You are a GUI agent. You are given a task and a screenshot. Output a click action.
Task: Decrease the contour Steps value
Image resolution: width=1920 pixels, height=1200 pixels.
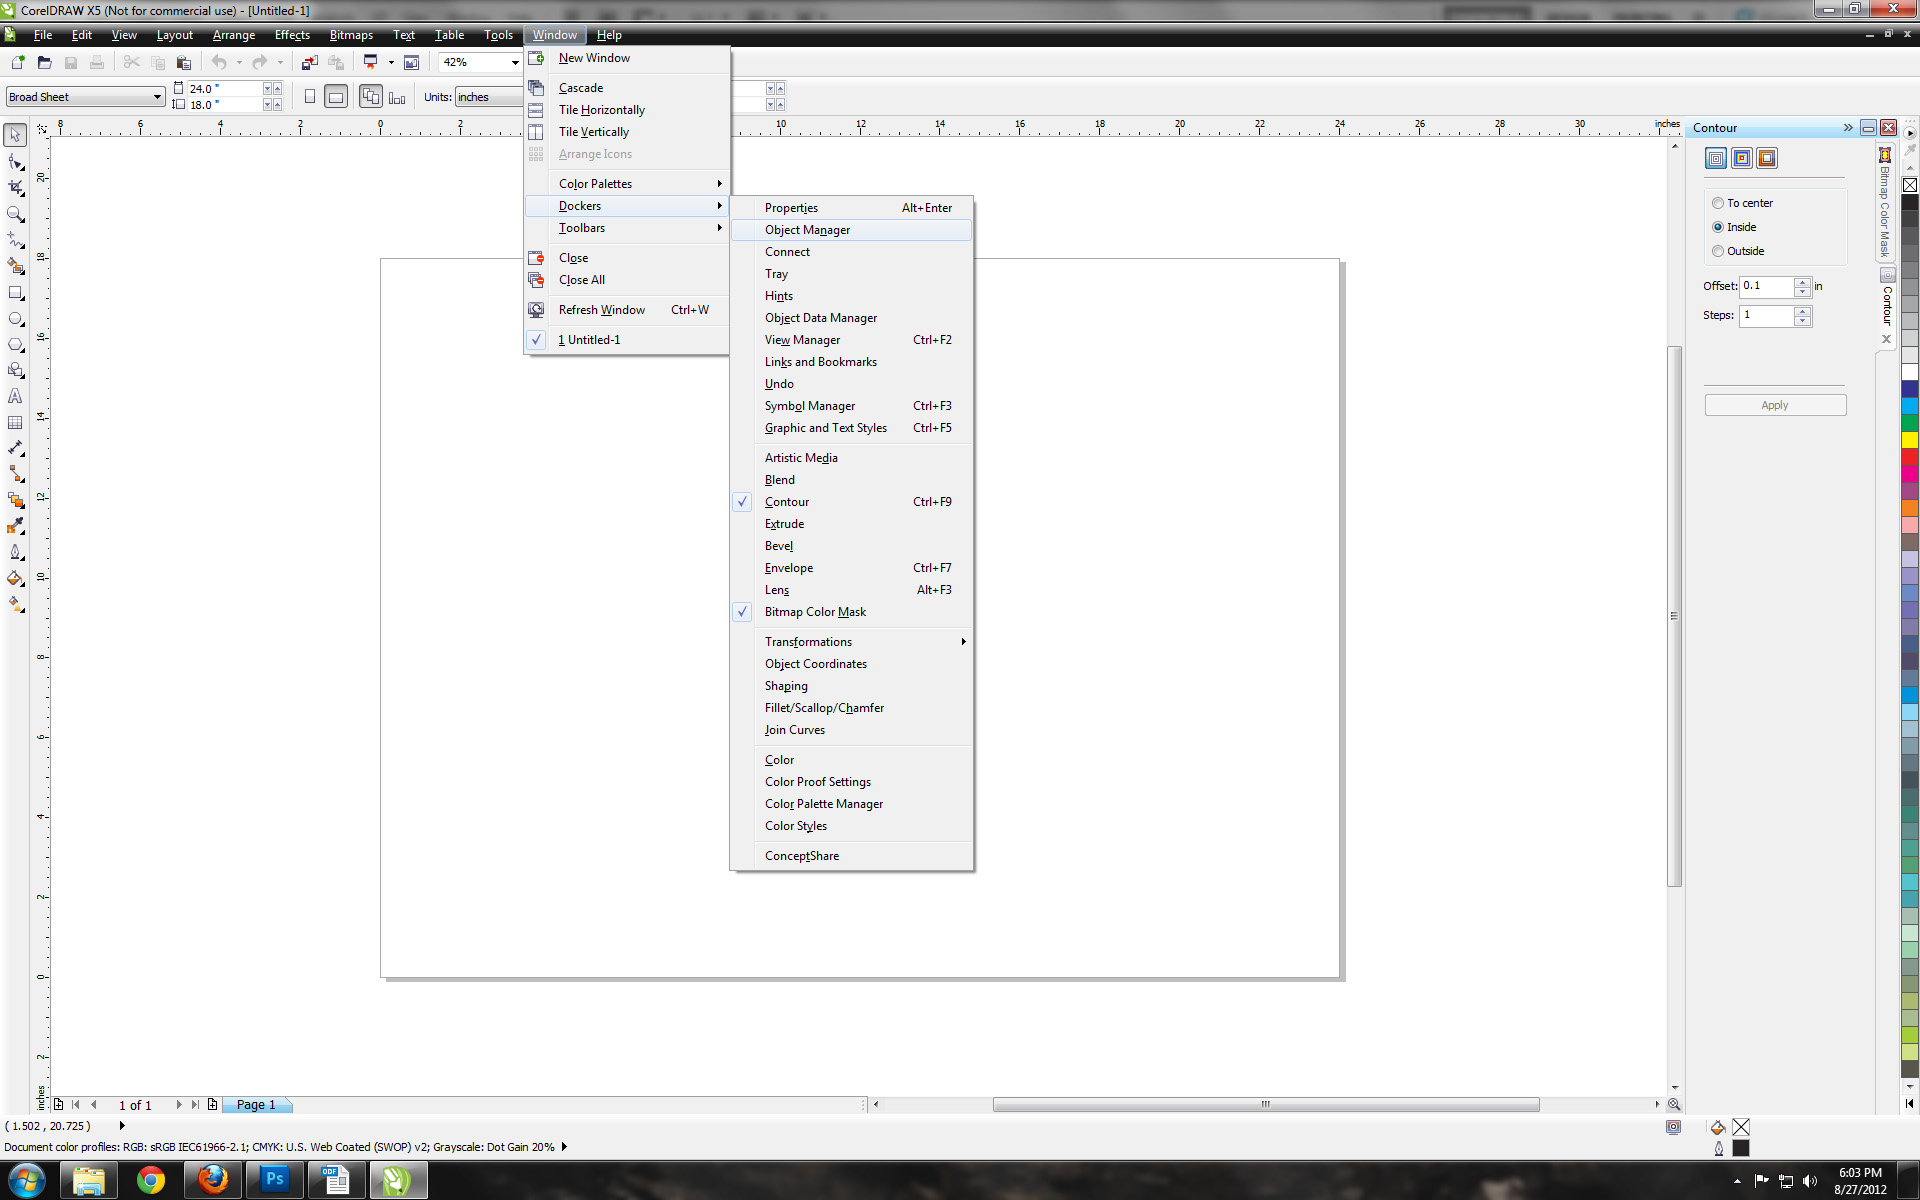[x=1802, y=321]
